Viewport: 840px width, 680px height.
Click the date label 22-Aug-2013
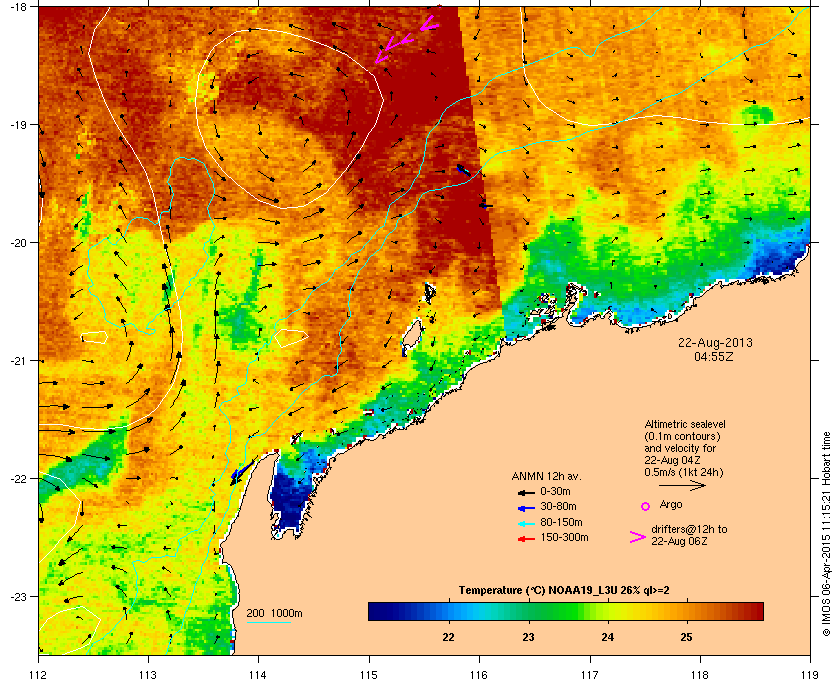pos(715,342)
